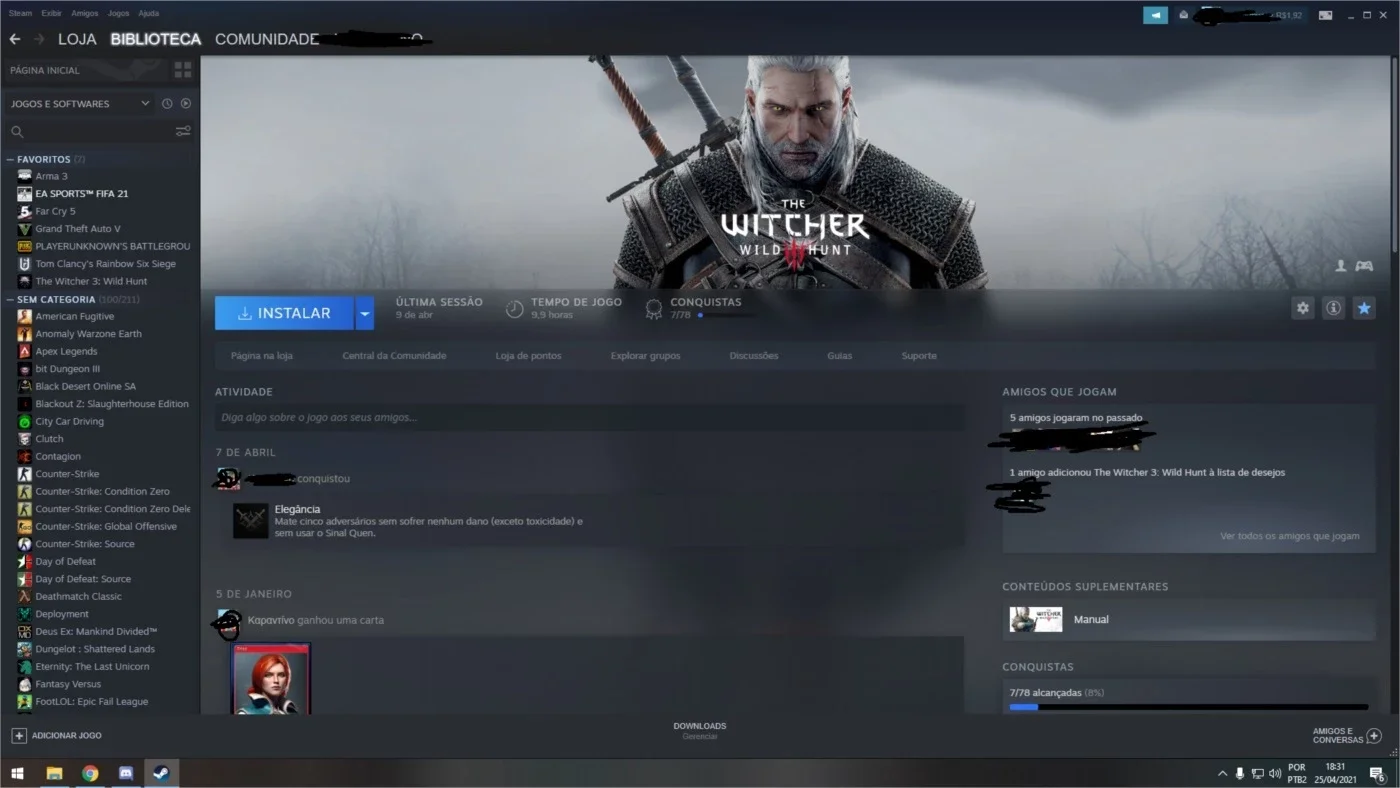Viewport: 1400px width, 788px height.
Task: Open game settings gear icon
Action: tap(1302, 308)
